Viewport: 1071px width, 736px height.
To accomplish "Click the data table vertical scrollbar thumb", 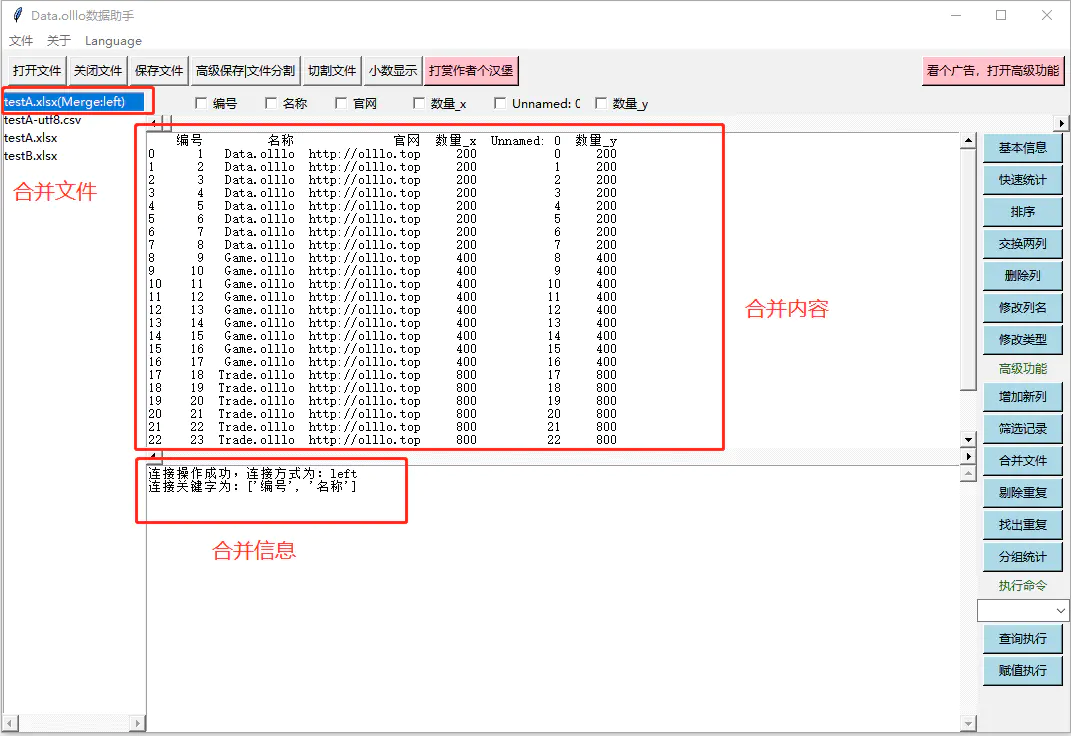I will (x=968, y=270).
